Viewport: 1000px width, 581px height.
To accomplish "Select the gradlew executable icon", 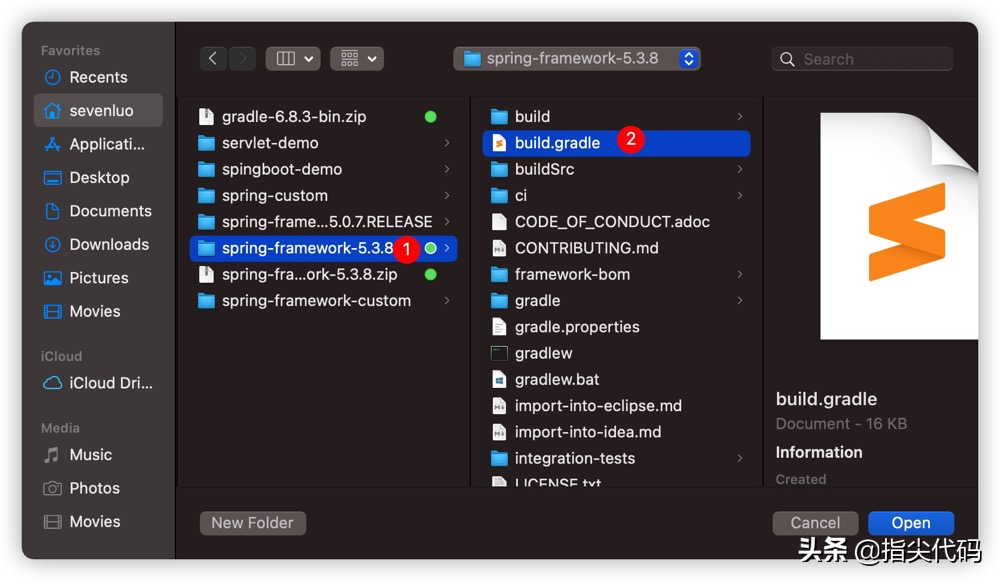I will tap(499, 353).
